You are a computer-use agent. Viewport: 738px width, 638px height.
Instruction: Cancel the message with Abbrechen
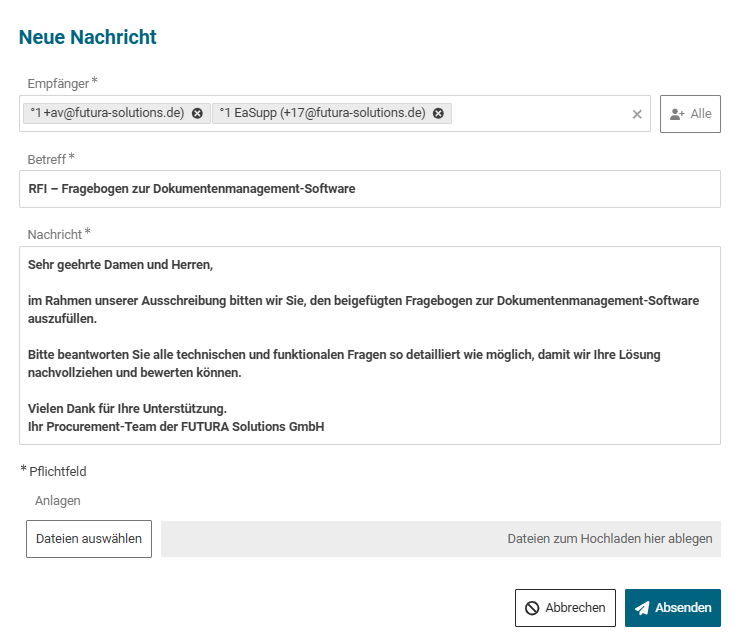(565, 608)
